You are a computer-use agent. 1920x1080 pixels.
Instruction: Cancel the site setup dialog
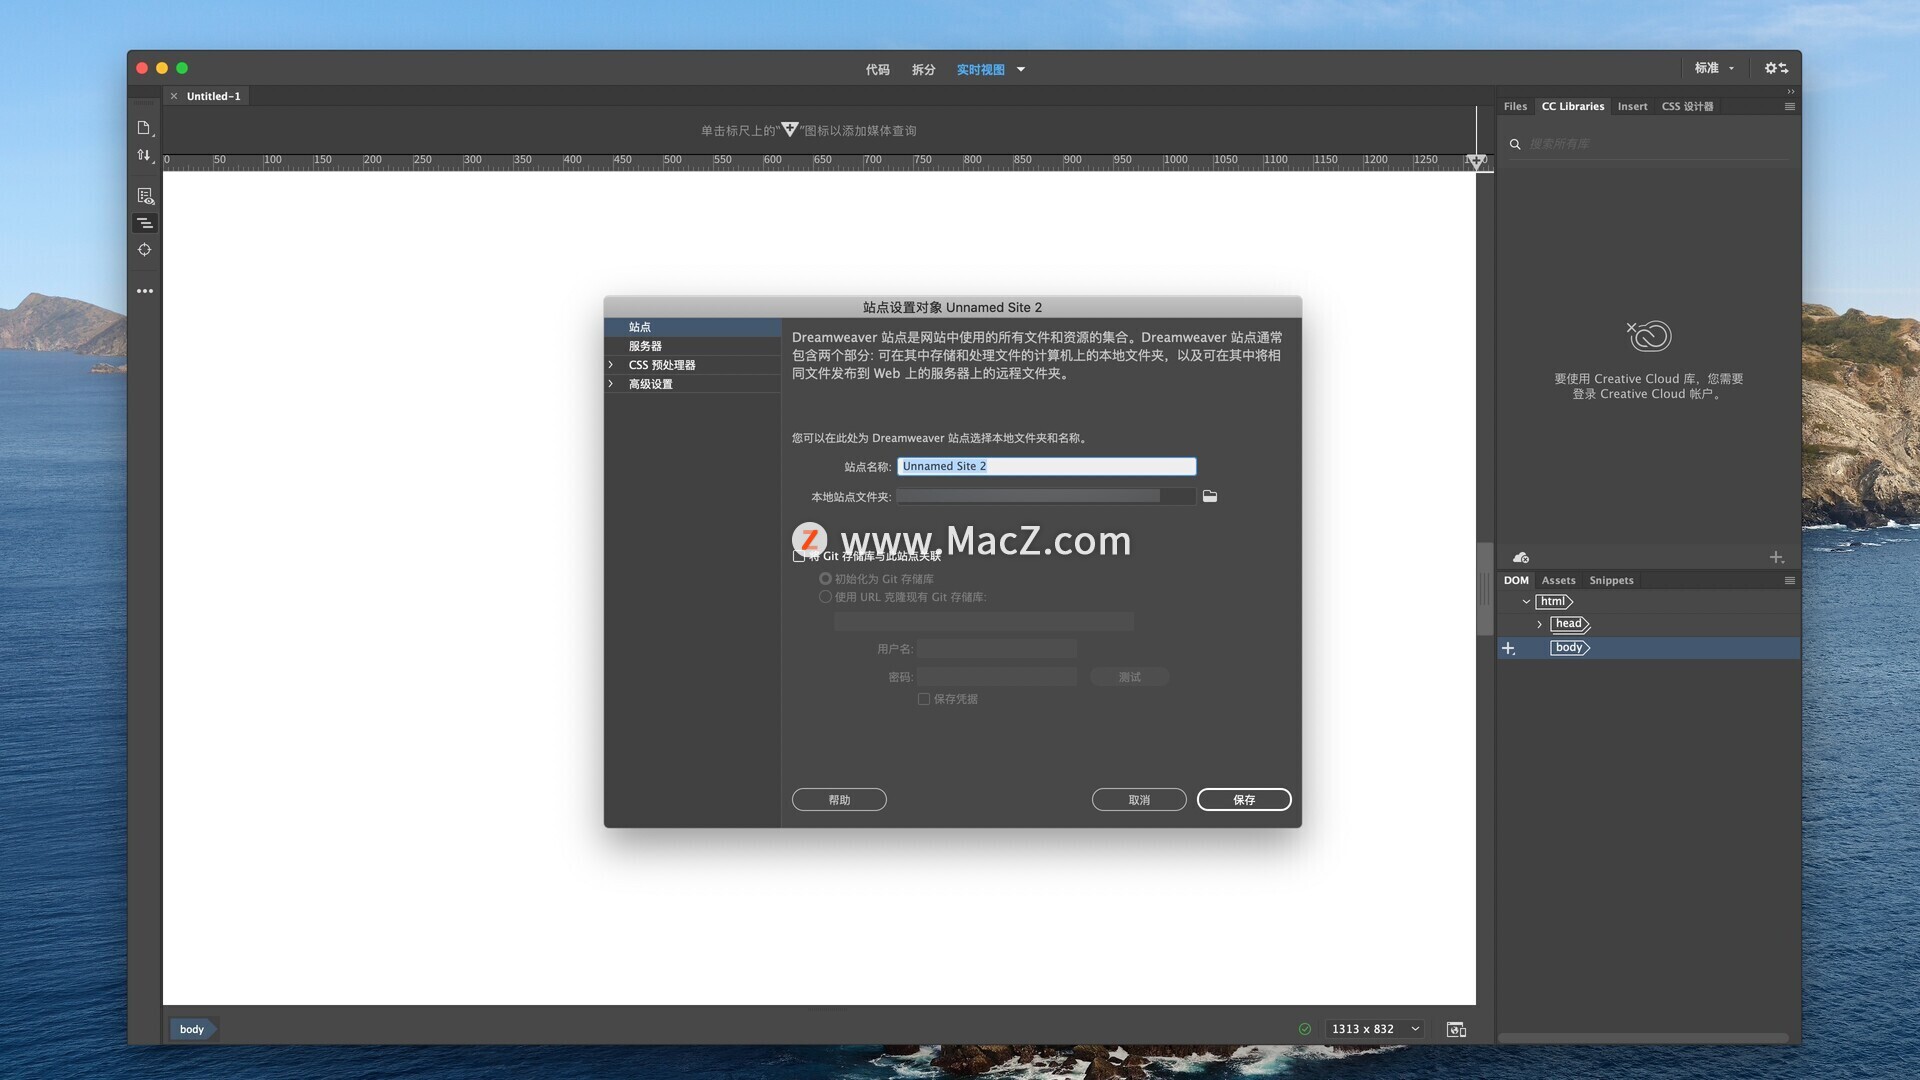click(x=1139, y=800)
